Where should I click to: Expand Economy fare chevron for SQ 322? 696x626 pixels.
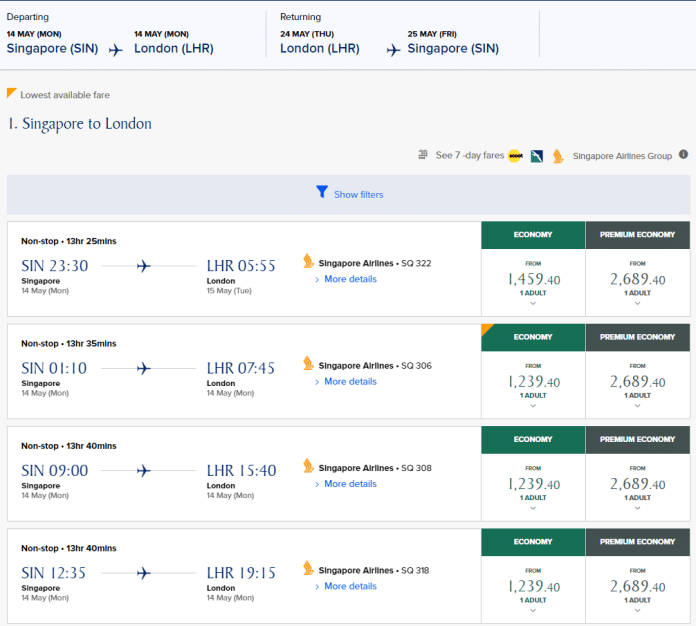pos(533,304)
